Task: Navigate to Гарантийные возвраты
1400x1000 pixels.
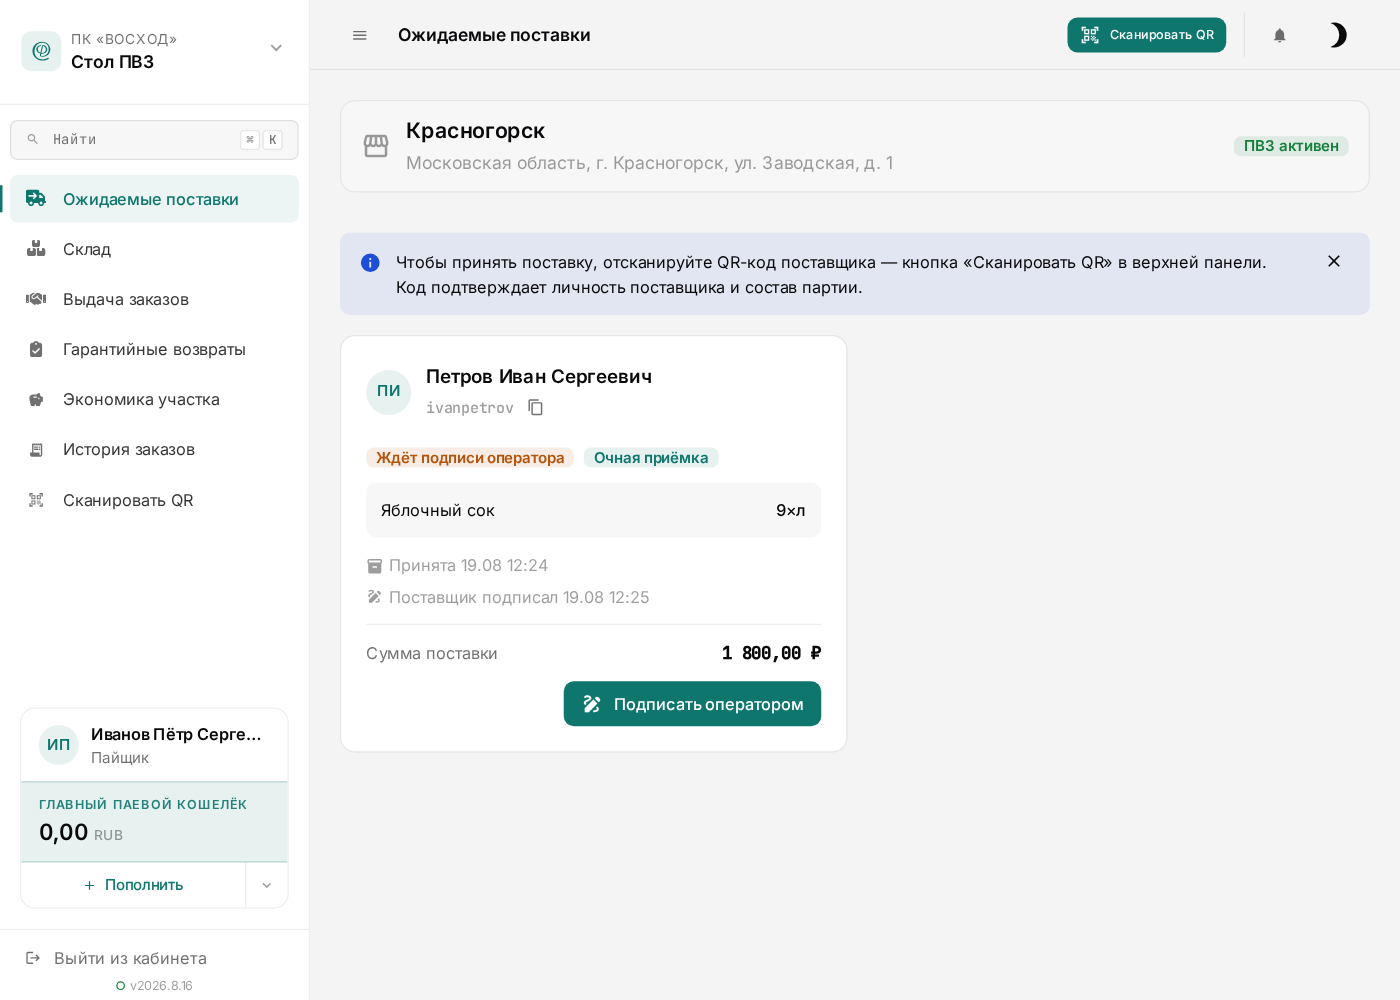Action: [154, 349]
